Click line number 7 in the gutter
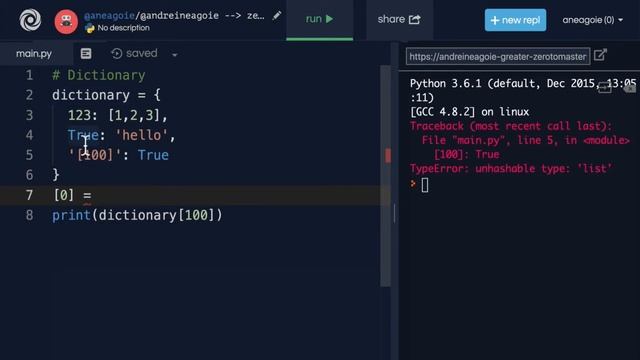 coord(29,195)
